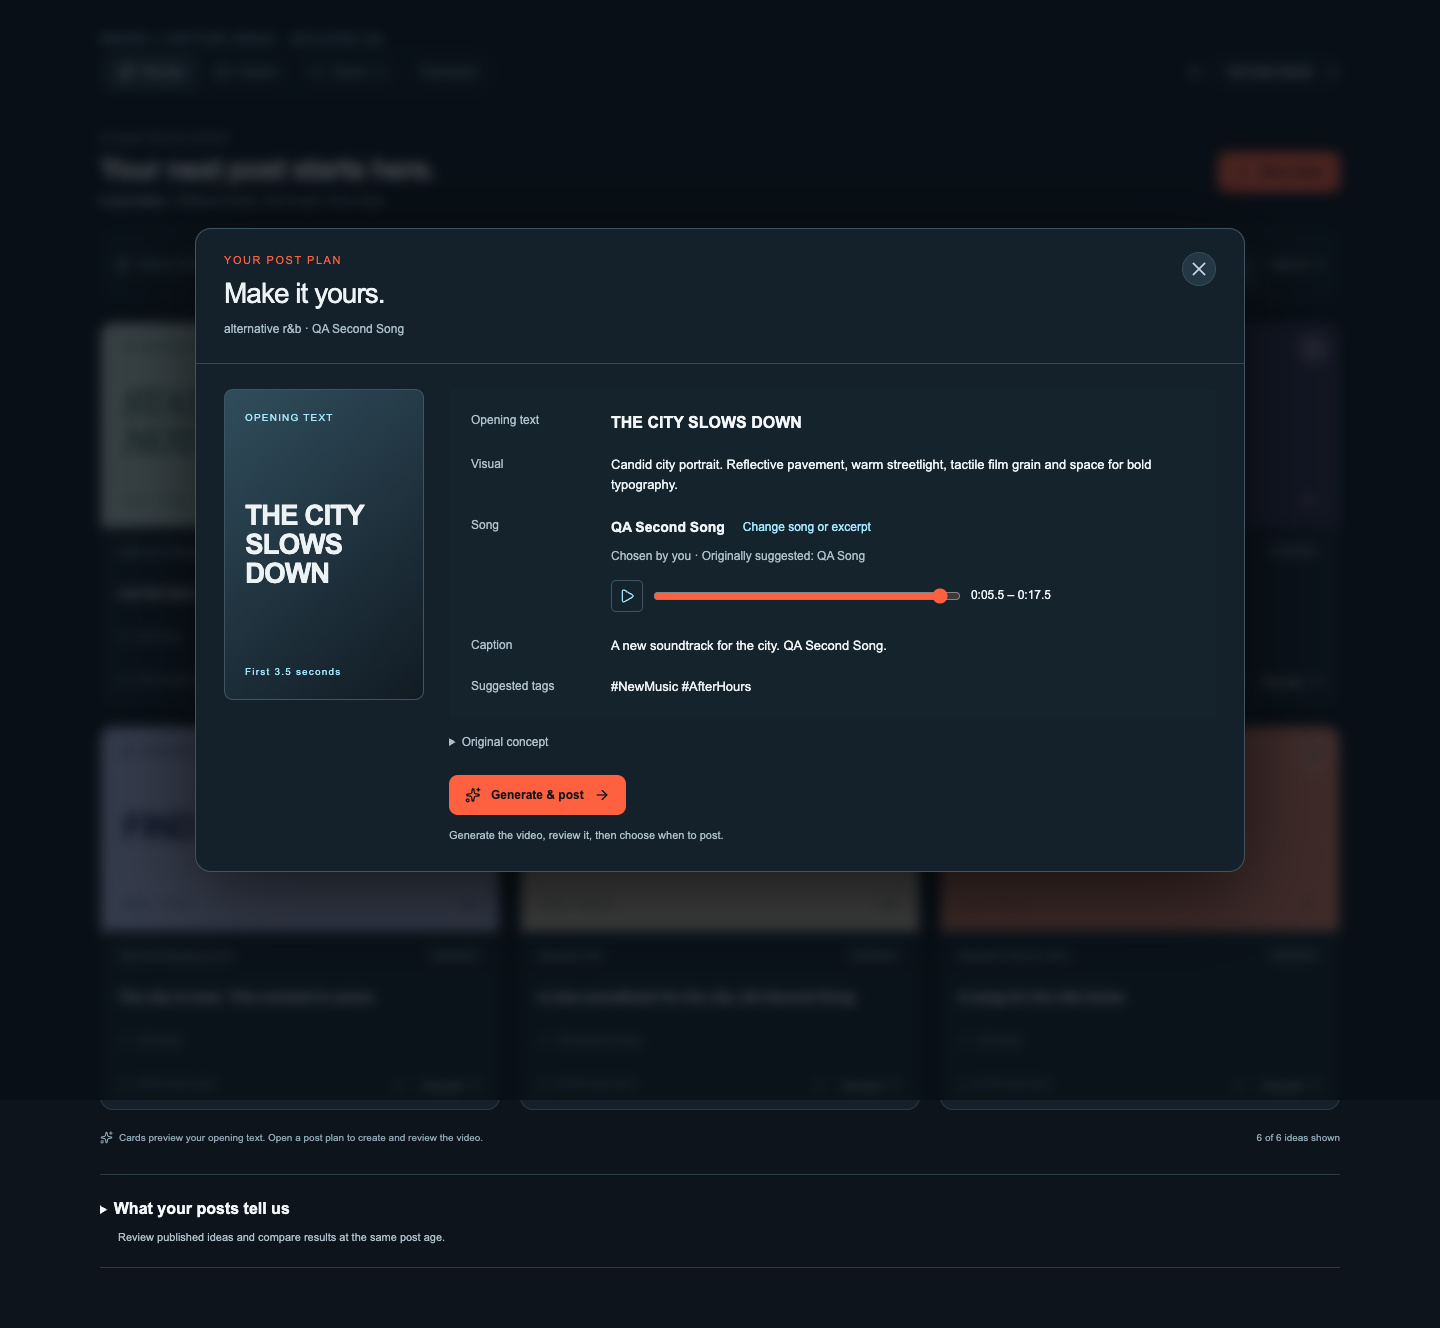
Task: Click Review published ideas description text
Action: [x=281, y=1238]
